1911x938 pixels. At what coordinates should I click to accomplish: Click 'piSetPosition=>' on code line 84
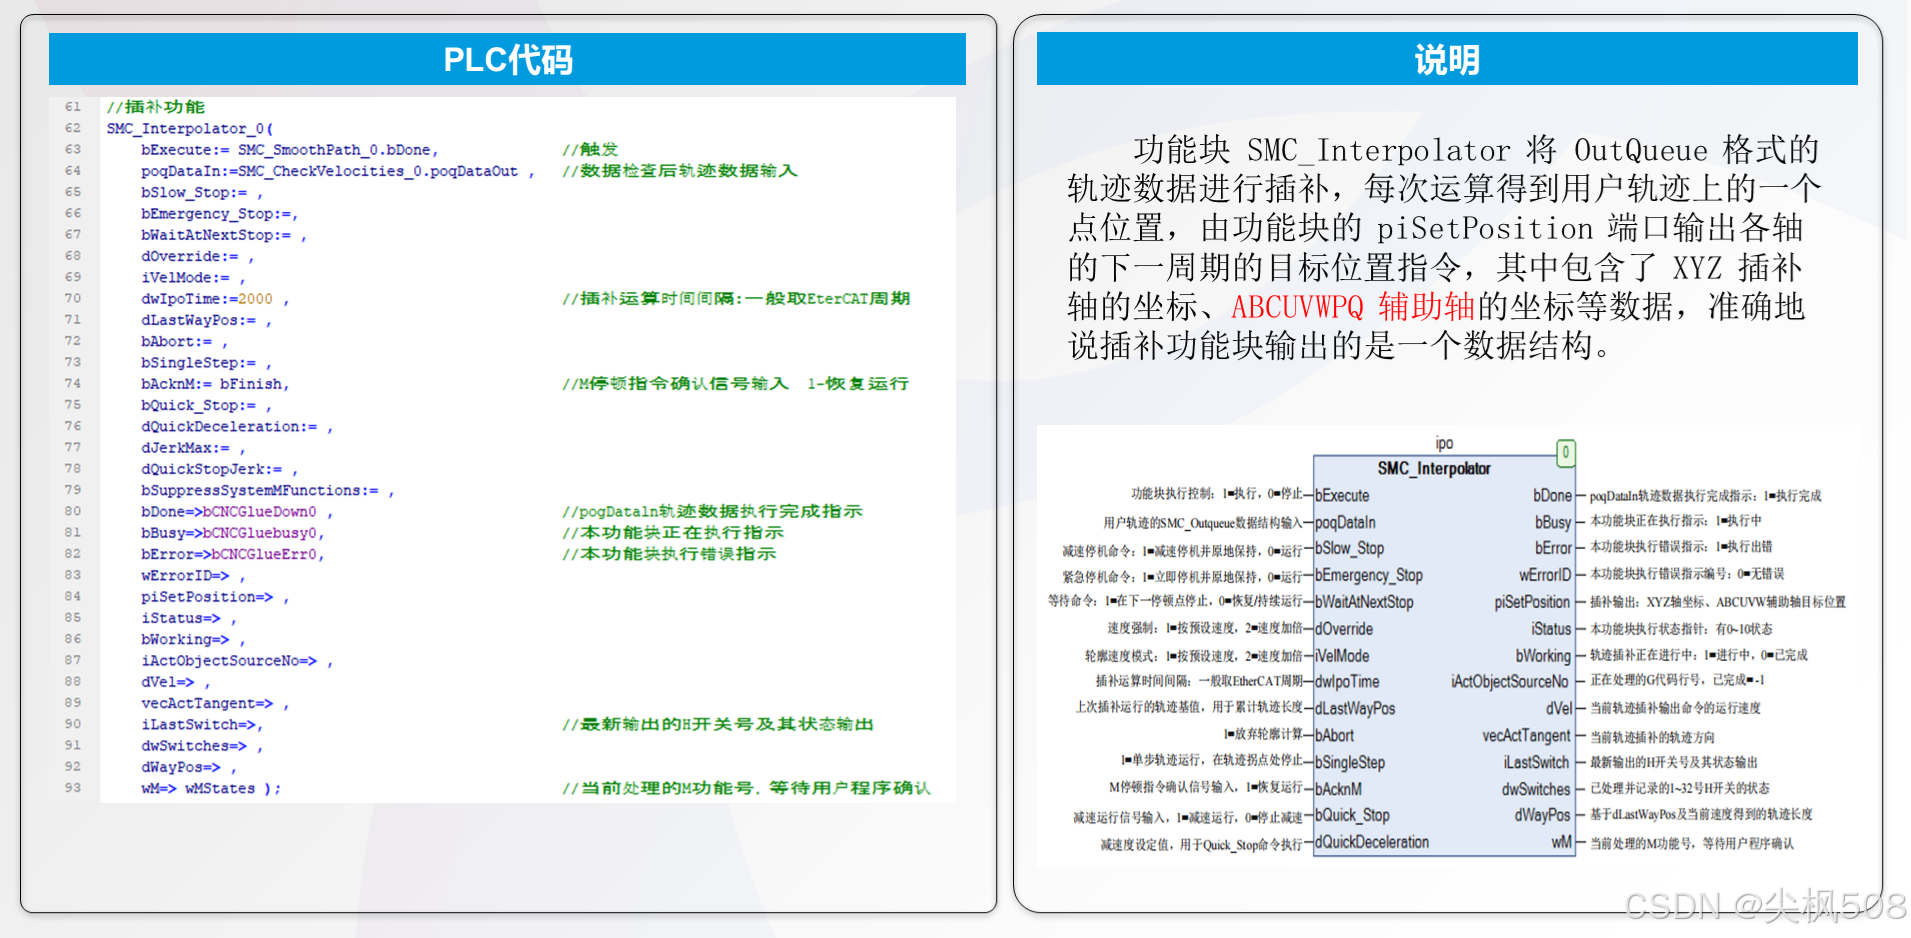pos(207,597)
